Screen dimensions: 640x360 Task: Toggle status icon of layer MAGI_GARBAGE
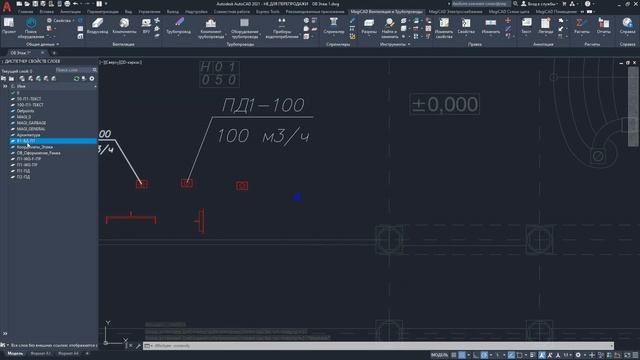pos(13,123)
